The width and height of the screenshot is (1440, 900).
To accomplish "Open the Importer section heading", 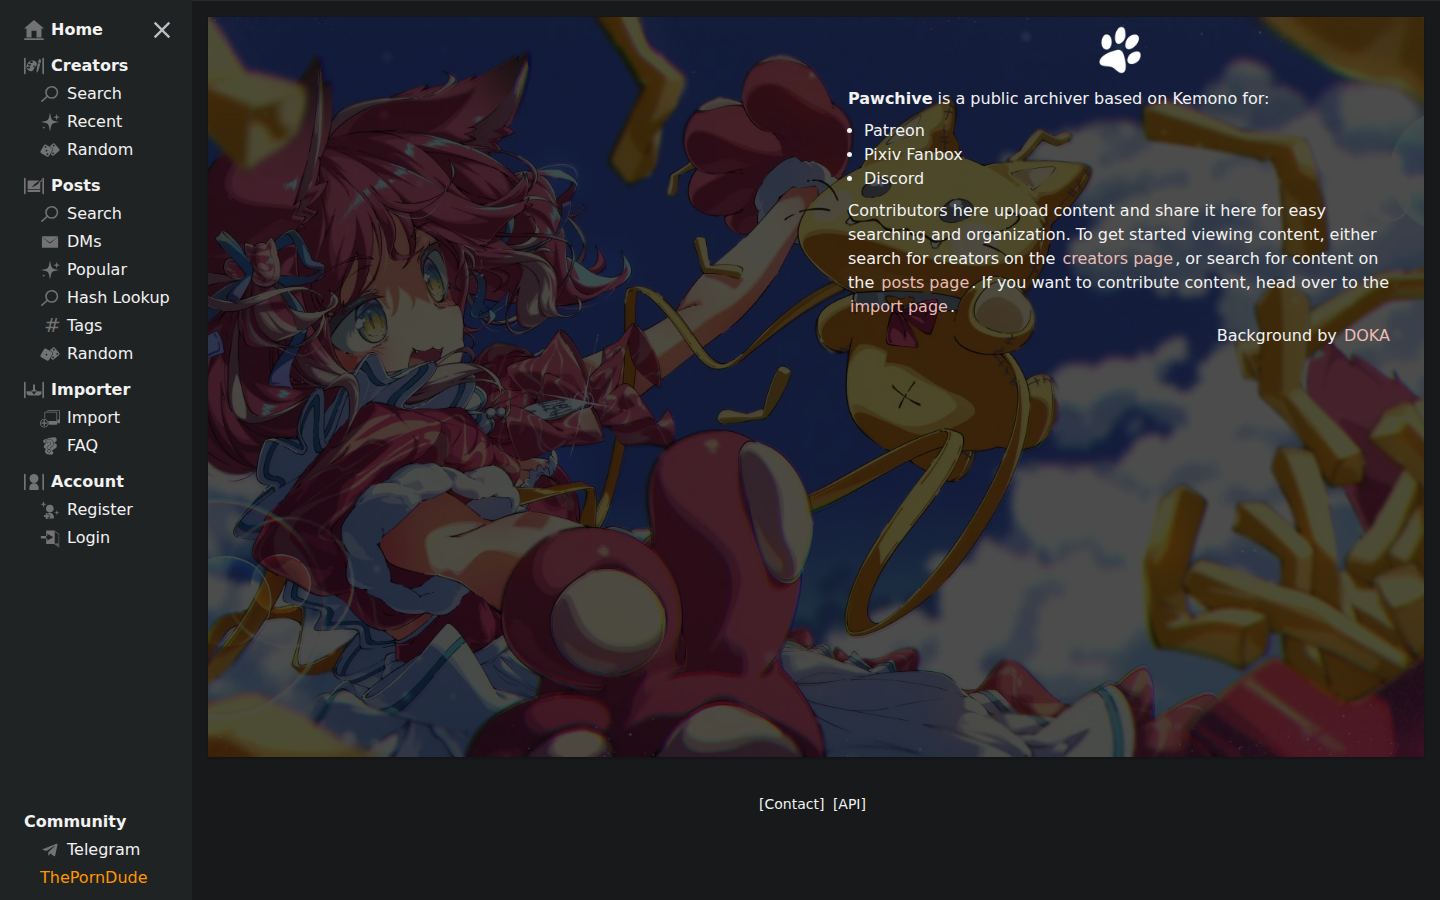I will click(90, 390).
